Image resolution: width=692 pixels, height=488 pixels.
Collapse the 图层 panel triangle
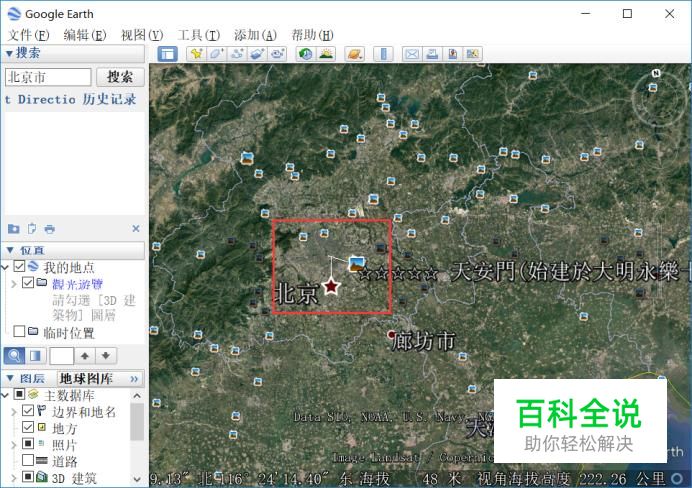[10, 378]
